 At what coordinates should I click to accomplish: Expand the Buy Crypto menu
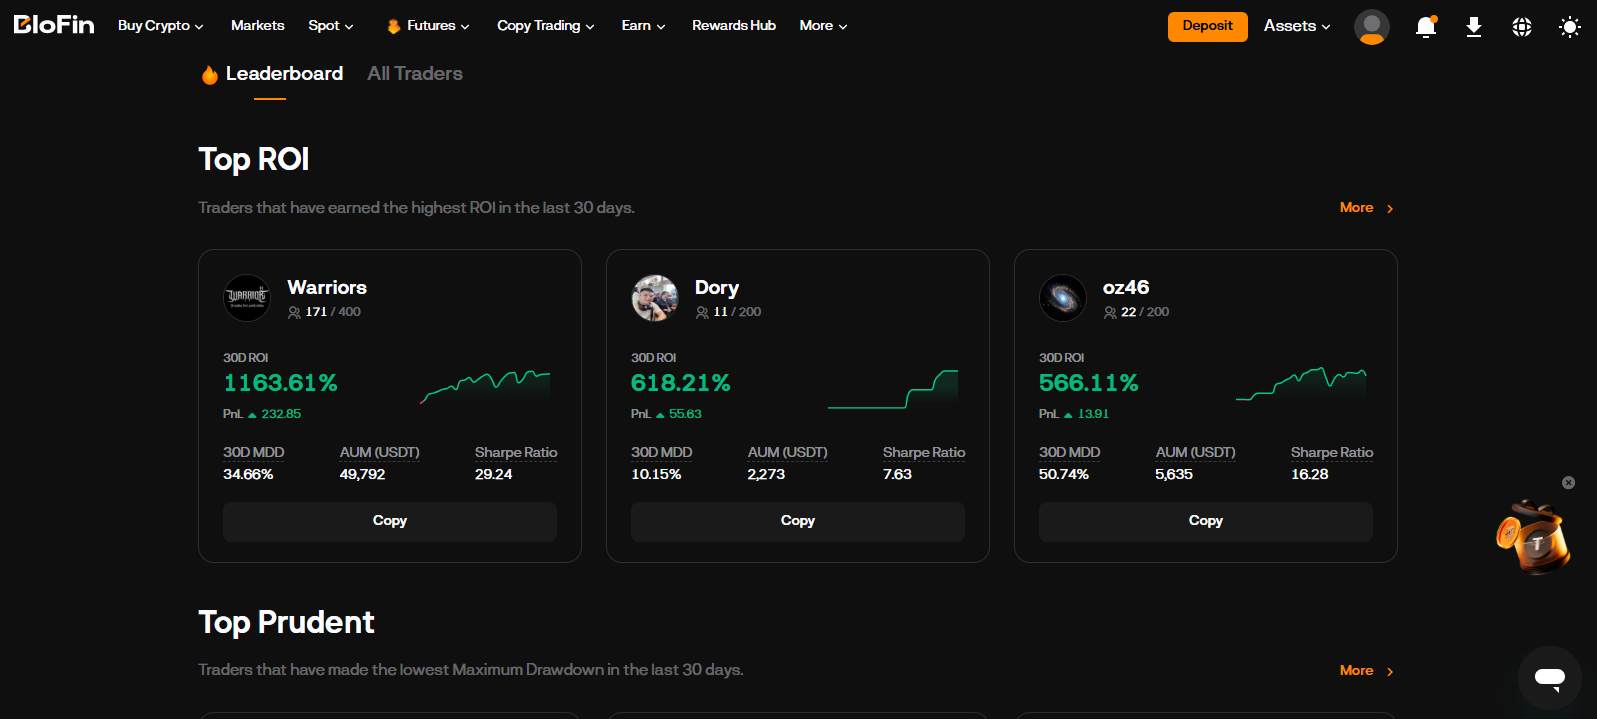click(x=161, y=26)
